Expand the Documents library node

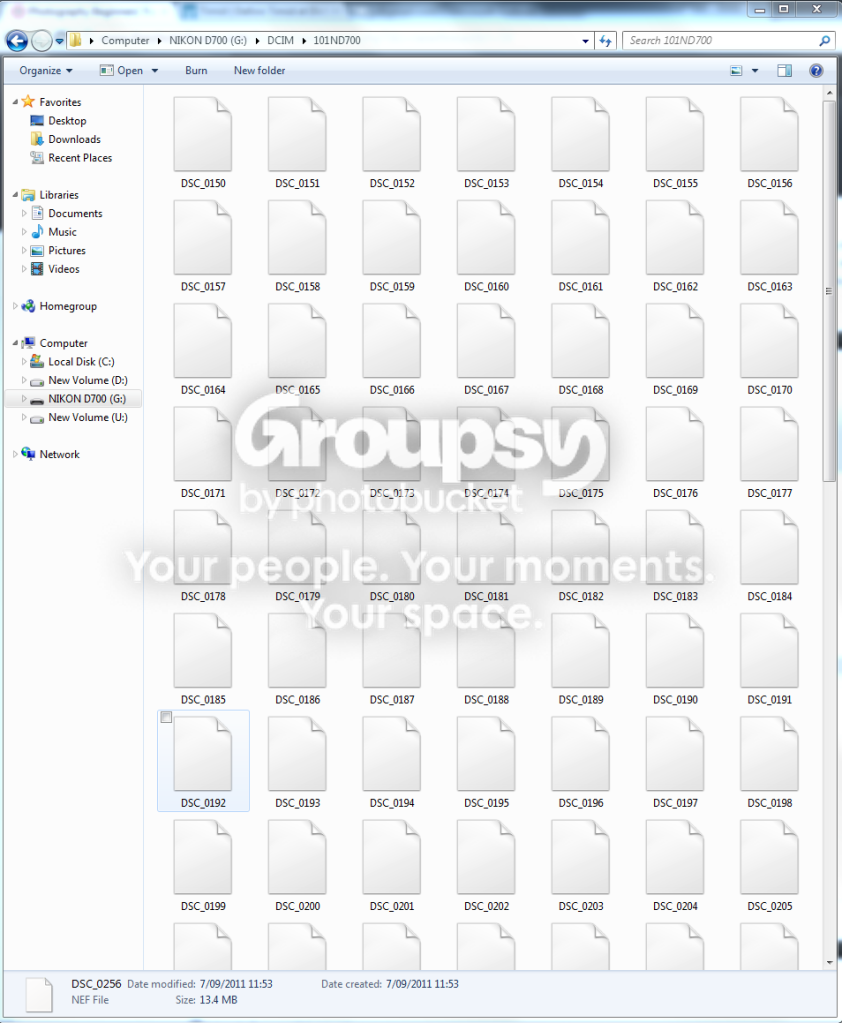tap(24, 213)
